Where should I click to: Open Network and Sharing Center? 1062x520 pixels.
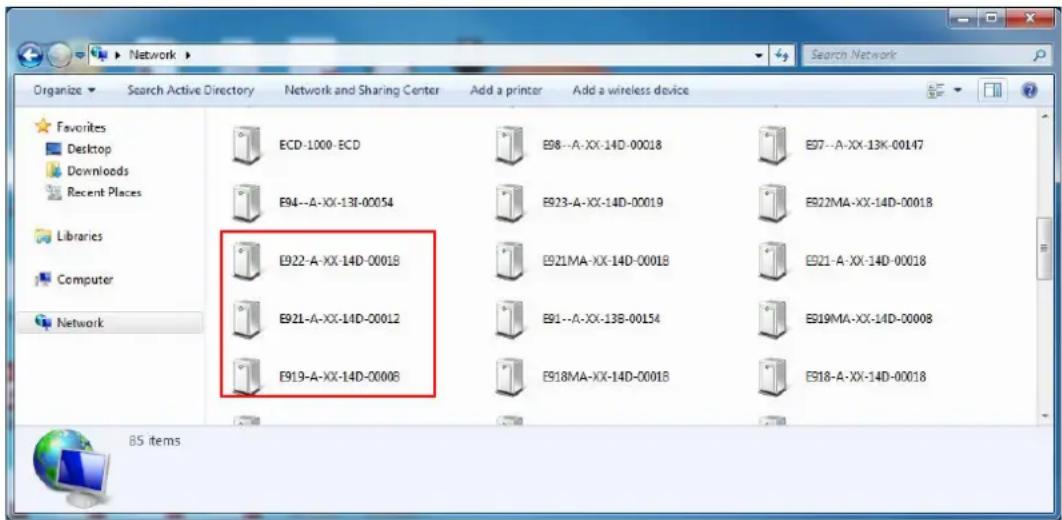tap(362, 89)
